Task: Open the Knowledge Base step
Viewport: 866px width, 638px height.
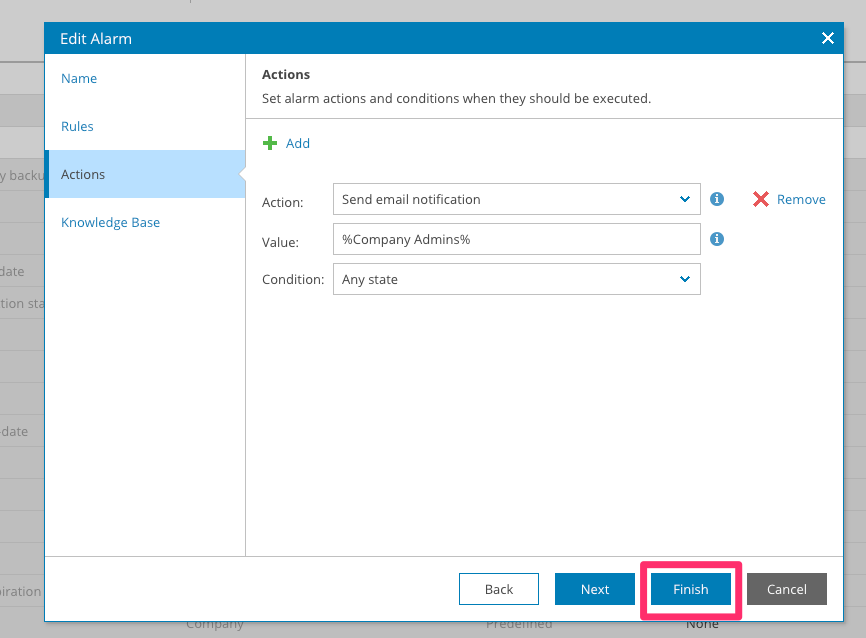Action: pos(110,222)
